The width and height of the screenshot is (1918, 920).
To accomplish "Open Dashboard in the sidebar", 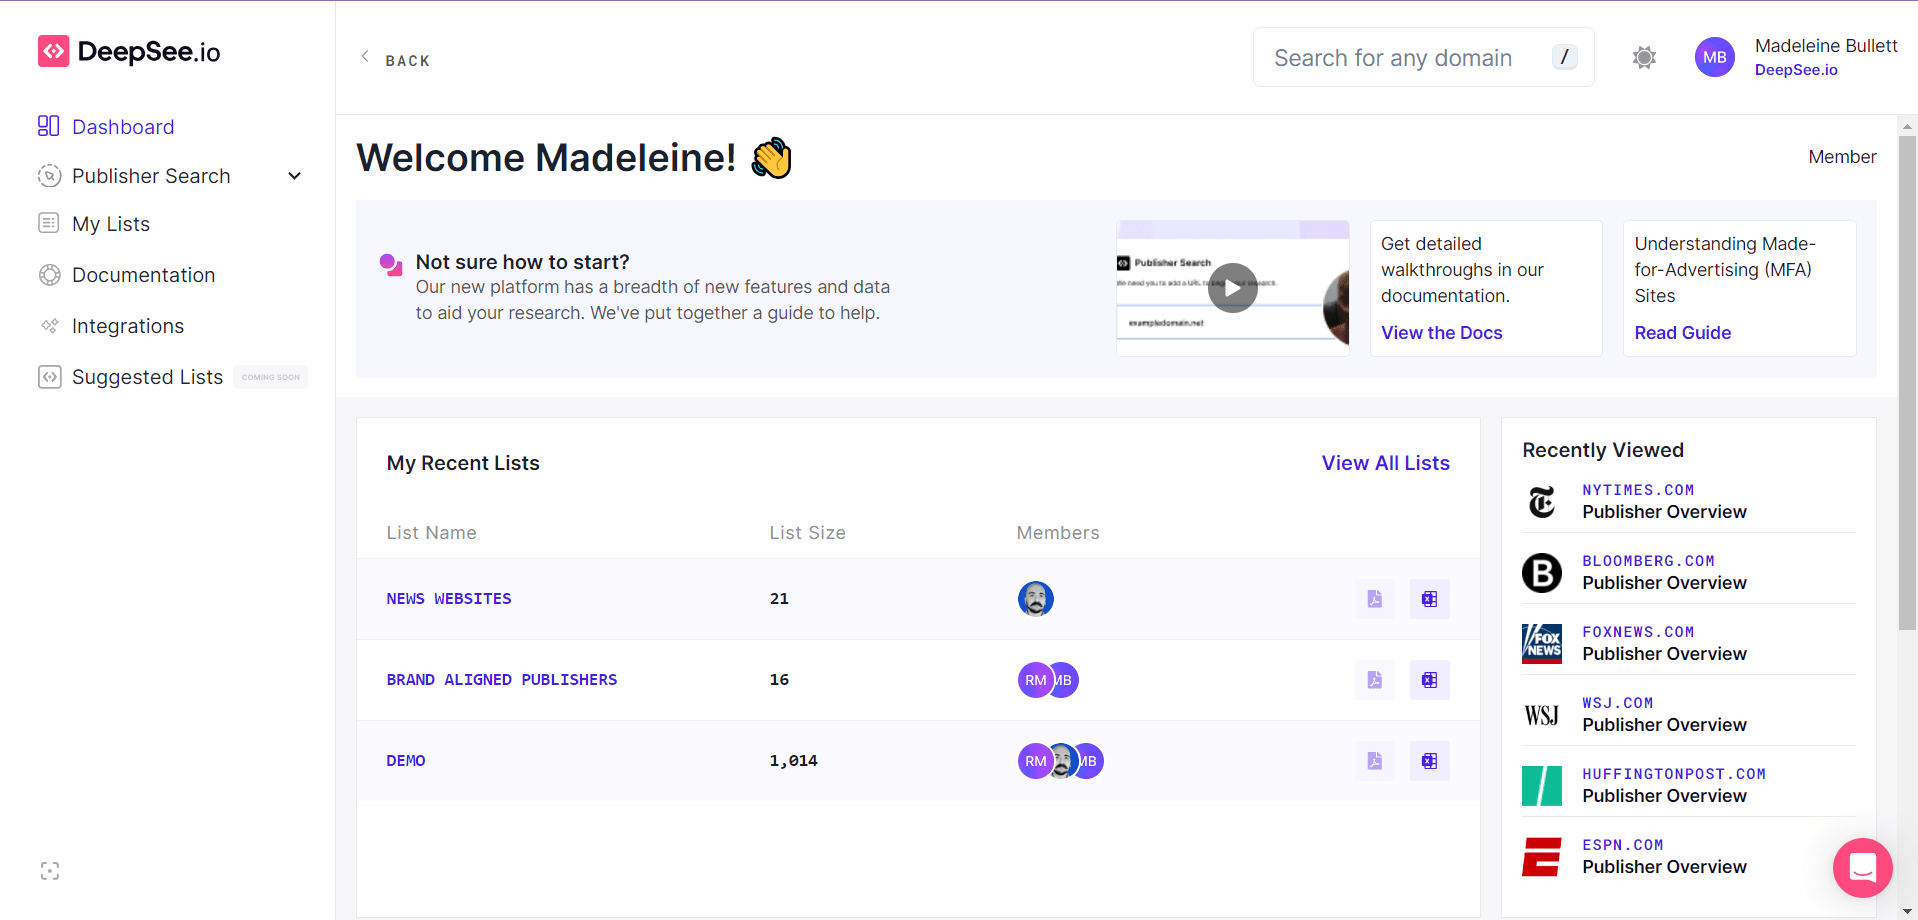I will (122, 127).
